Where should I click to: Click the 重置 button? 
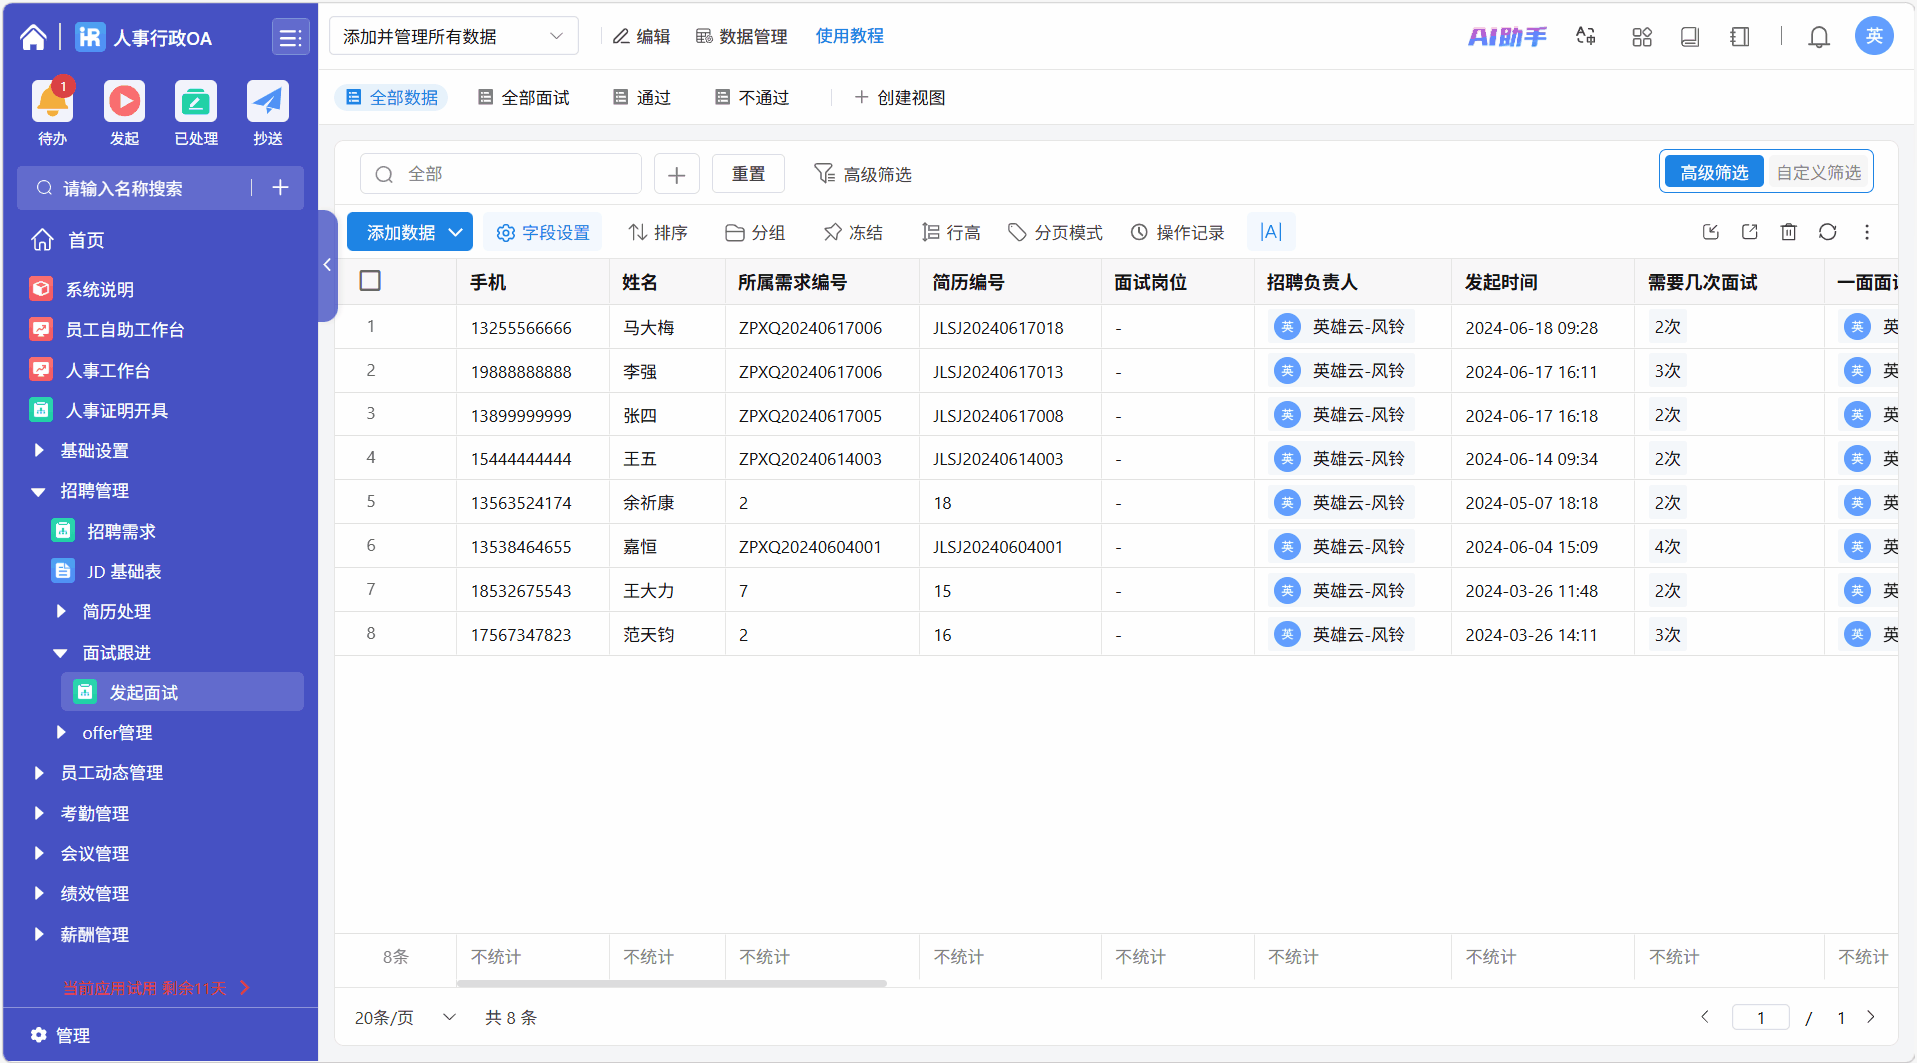(x=748, y=174)
